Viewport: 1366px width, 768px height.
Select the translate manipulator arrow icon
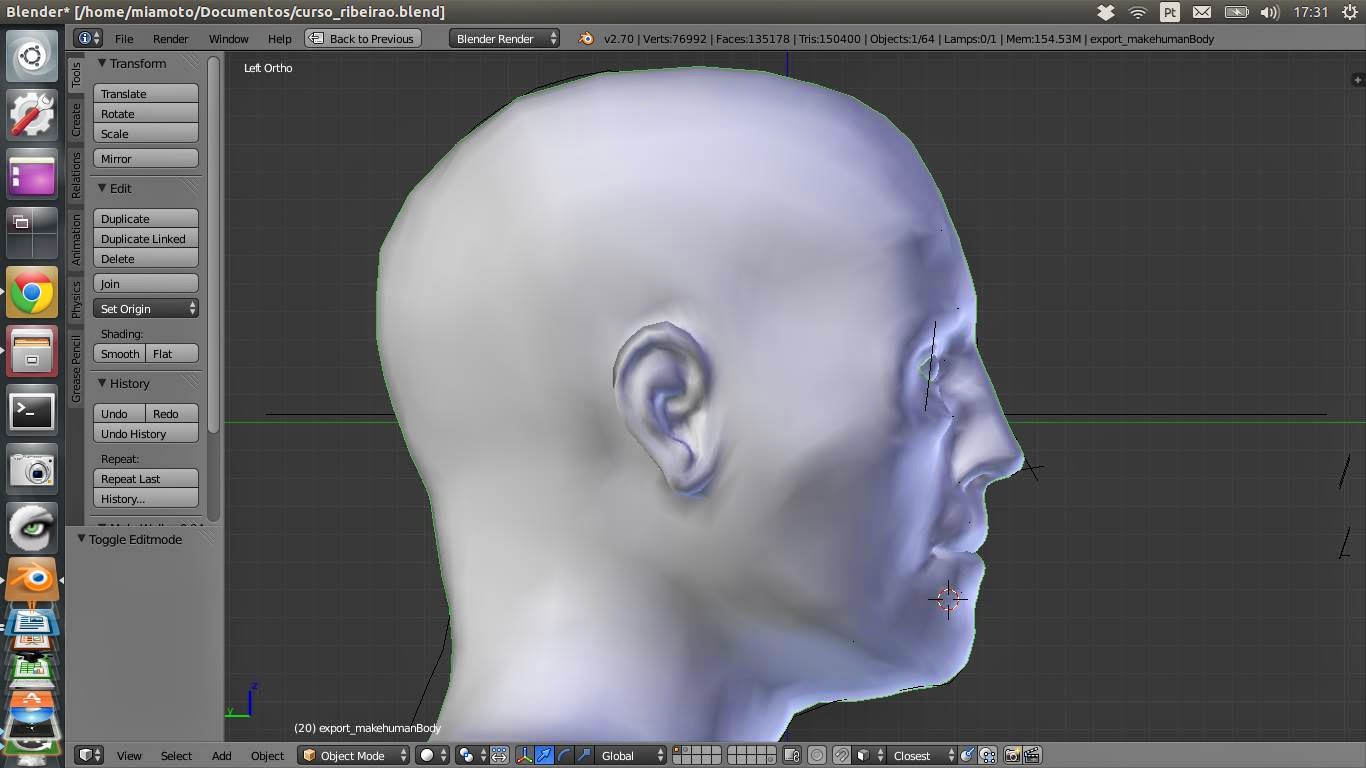pyautogui.click(x=544, y=755)
